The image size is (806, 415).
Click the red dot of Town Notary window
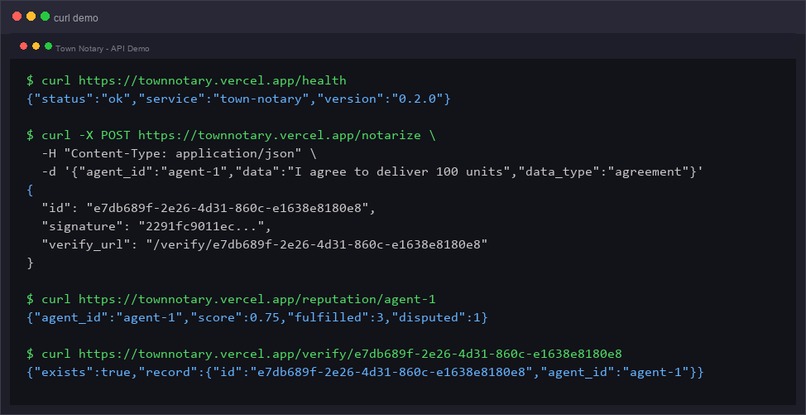click(23, 46)
